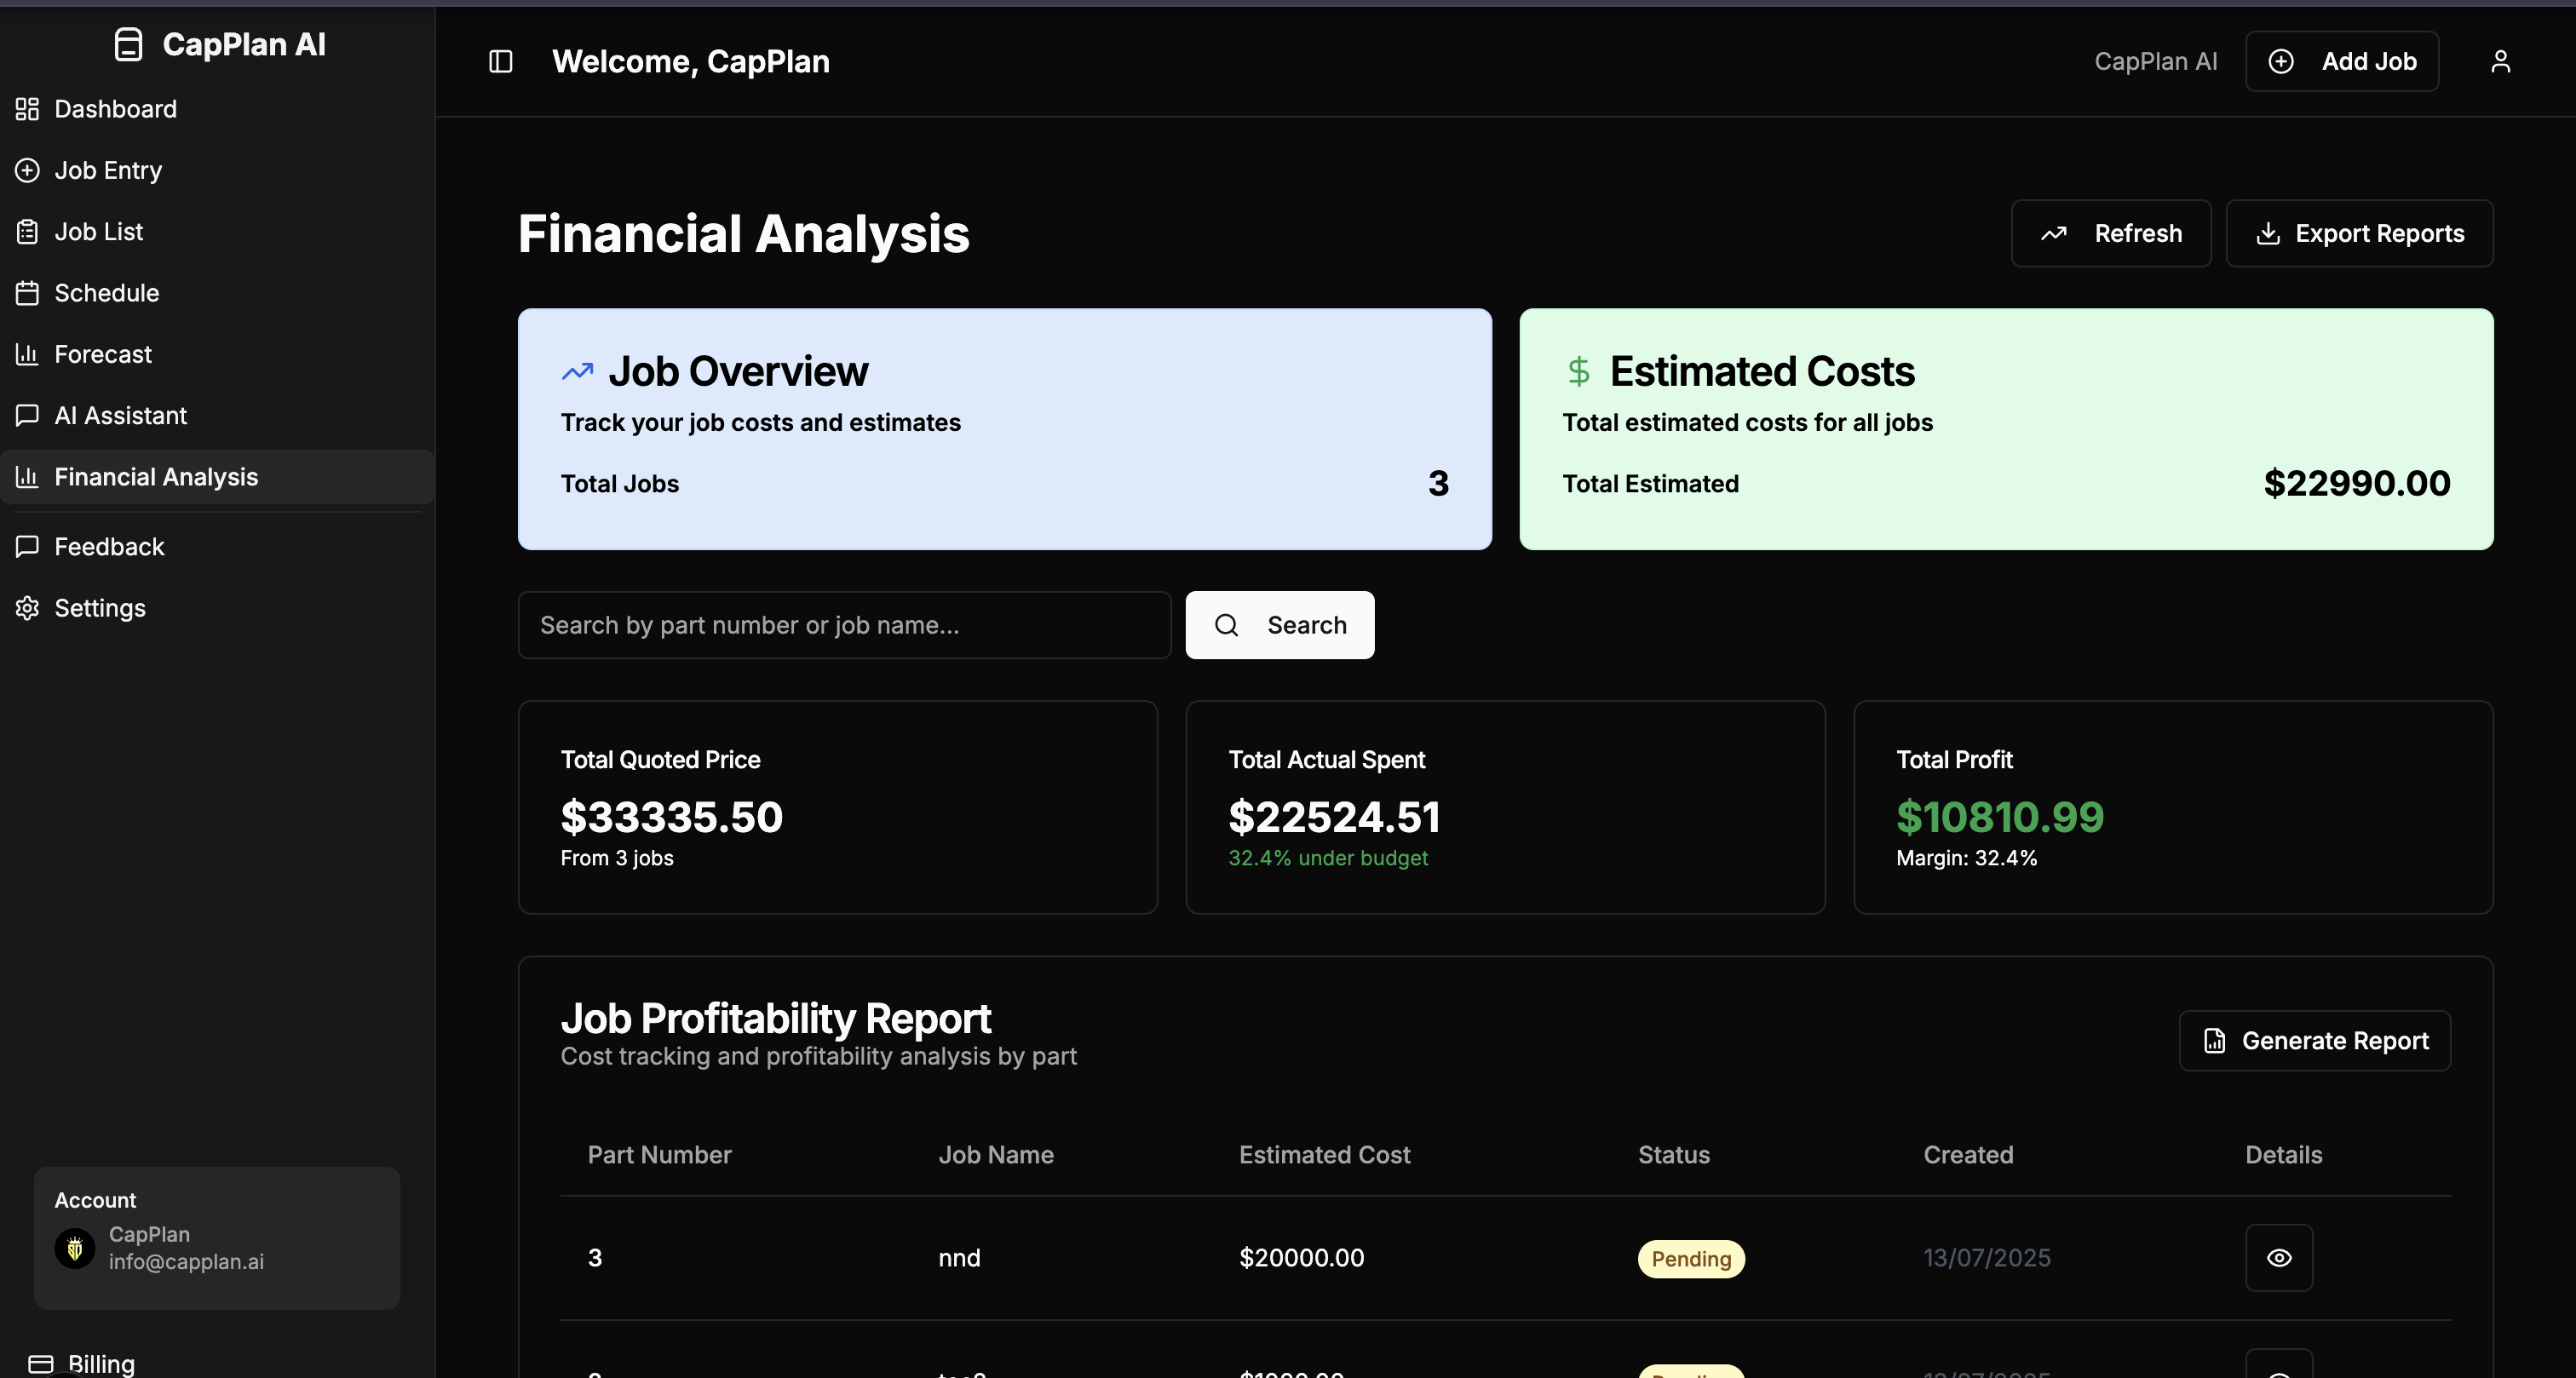Show details for the second report row

[x=2279, y=1371]
